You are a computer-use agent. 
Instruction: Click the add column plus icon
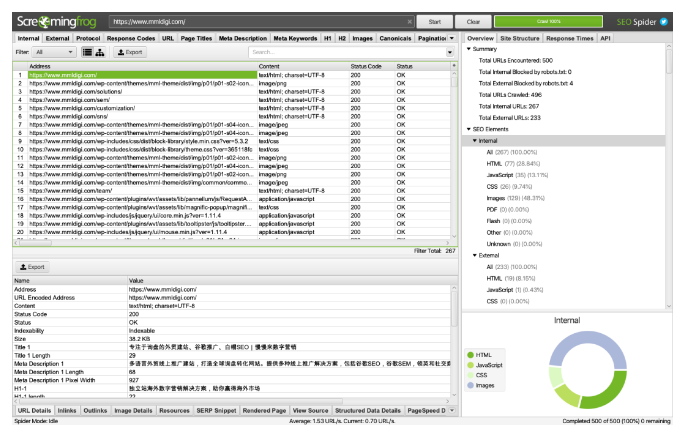[x=454, y=66]
